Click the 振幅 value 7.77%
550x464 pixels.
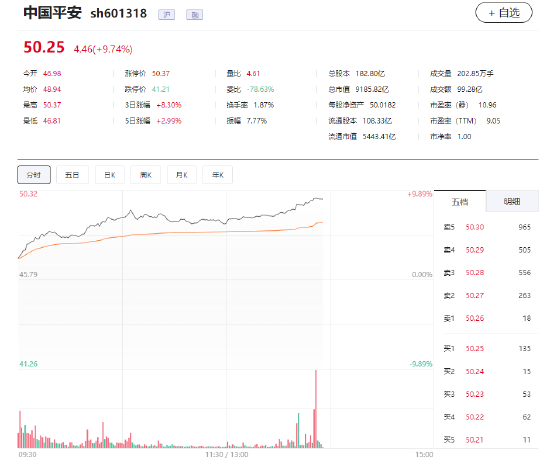[257, 121]
